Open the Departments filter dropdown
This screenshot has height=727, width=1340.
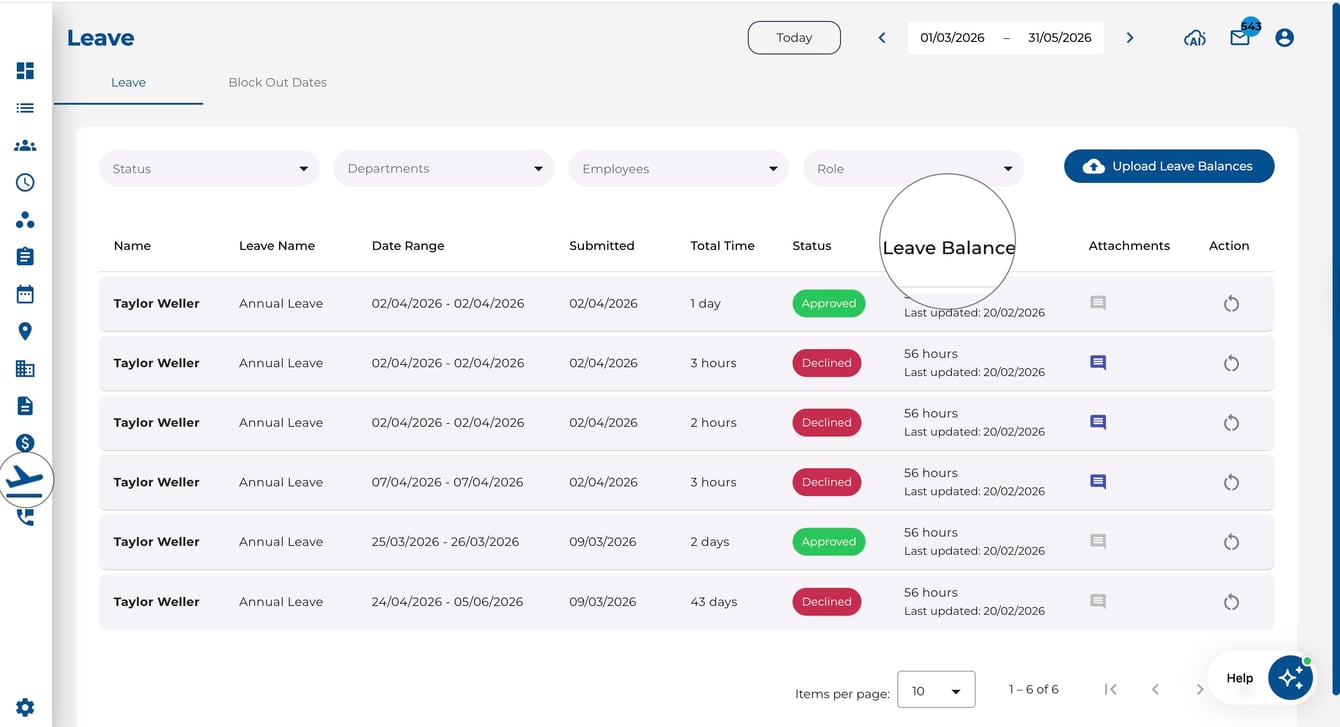[x=444, y=168]
